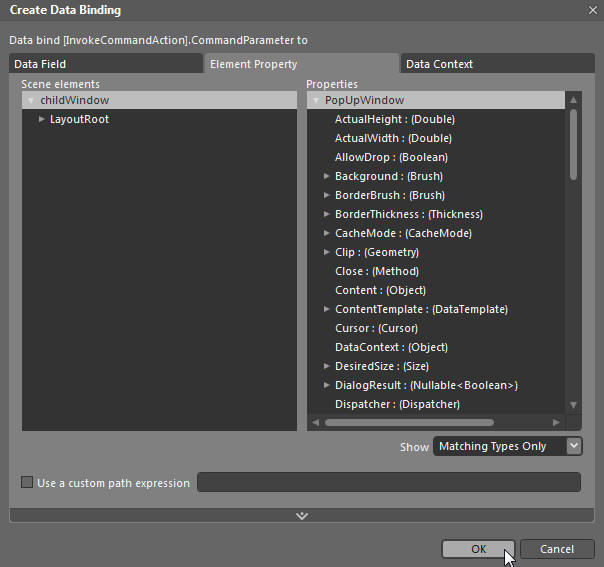
Task: Select childWindow in Scene elements
Action: coord(159,100)
